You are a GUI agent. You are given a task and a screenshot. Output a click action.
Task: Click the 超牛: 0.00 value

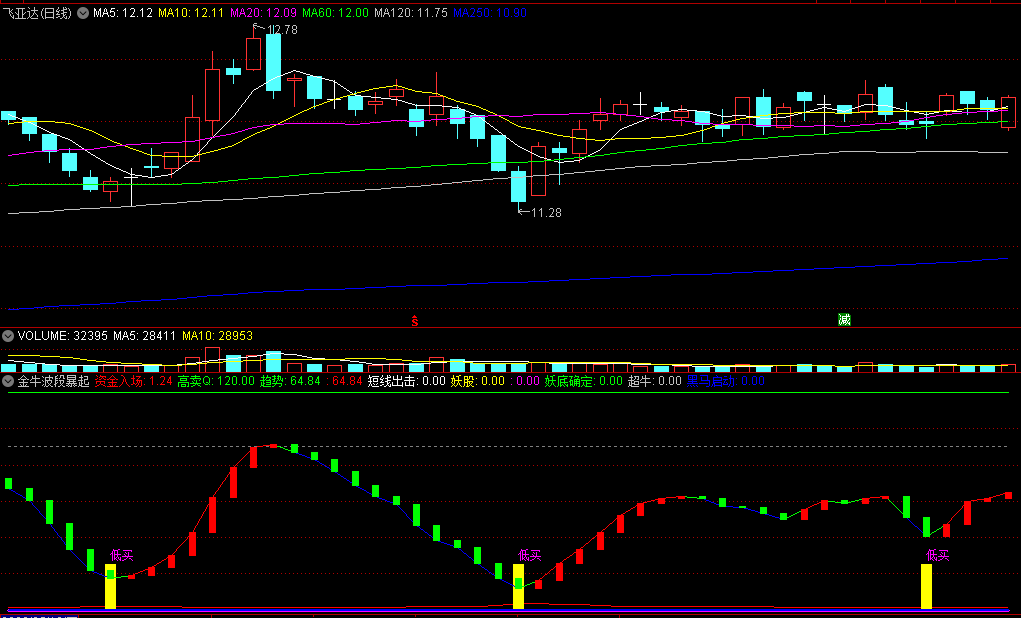click(654, 381)
